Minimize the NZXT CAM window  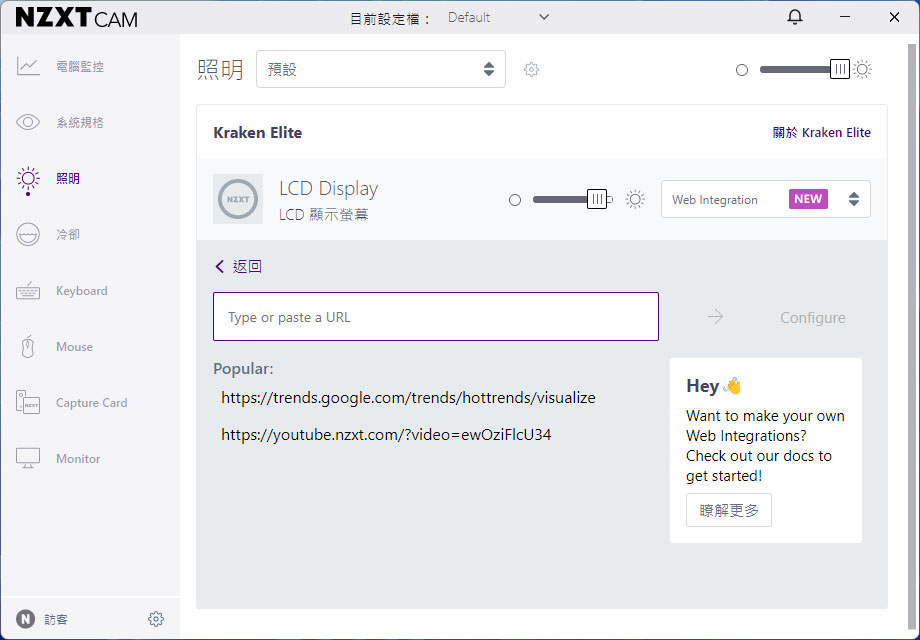(x=845, y=17)
